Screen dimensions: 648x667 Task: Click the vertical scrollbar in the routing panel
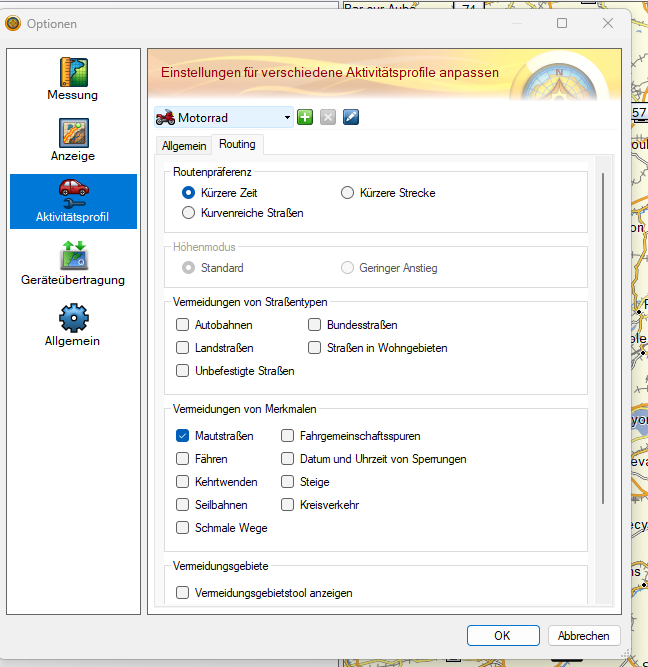[602, 340]
